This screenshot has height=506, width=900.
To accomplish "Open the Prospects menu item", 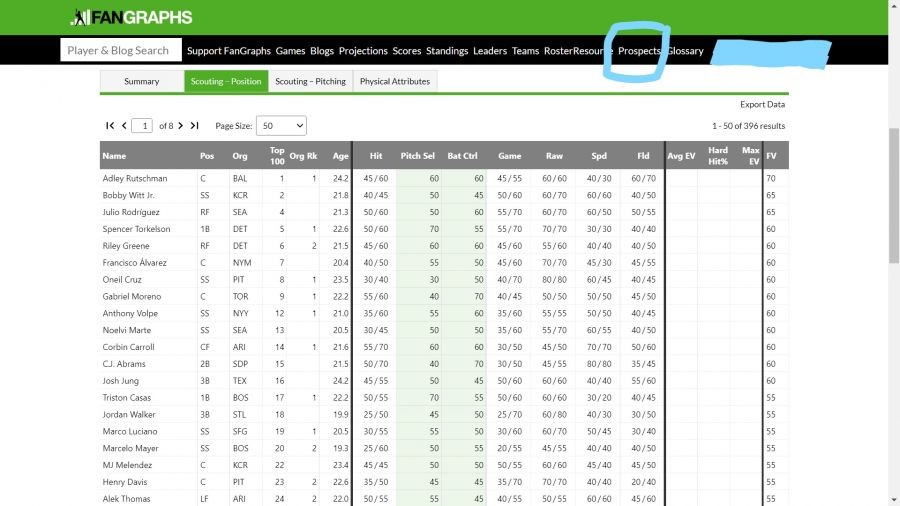I will (x=639, y=51).
